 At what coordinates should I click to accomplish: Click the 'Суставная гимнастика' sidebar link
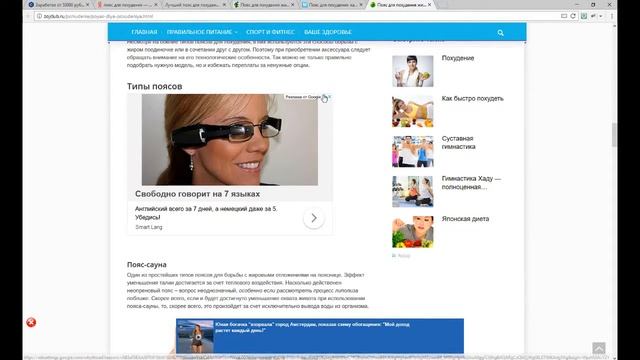458,142
